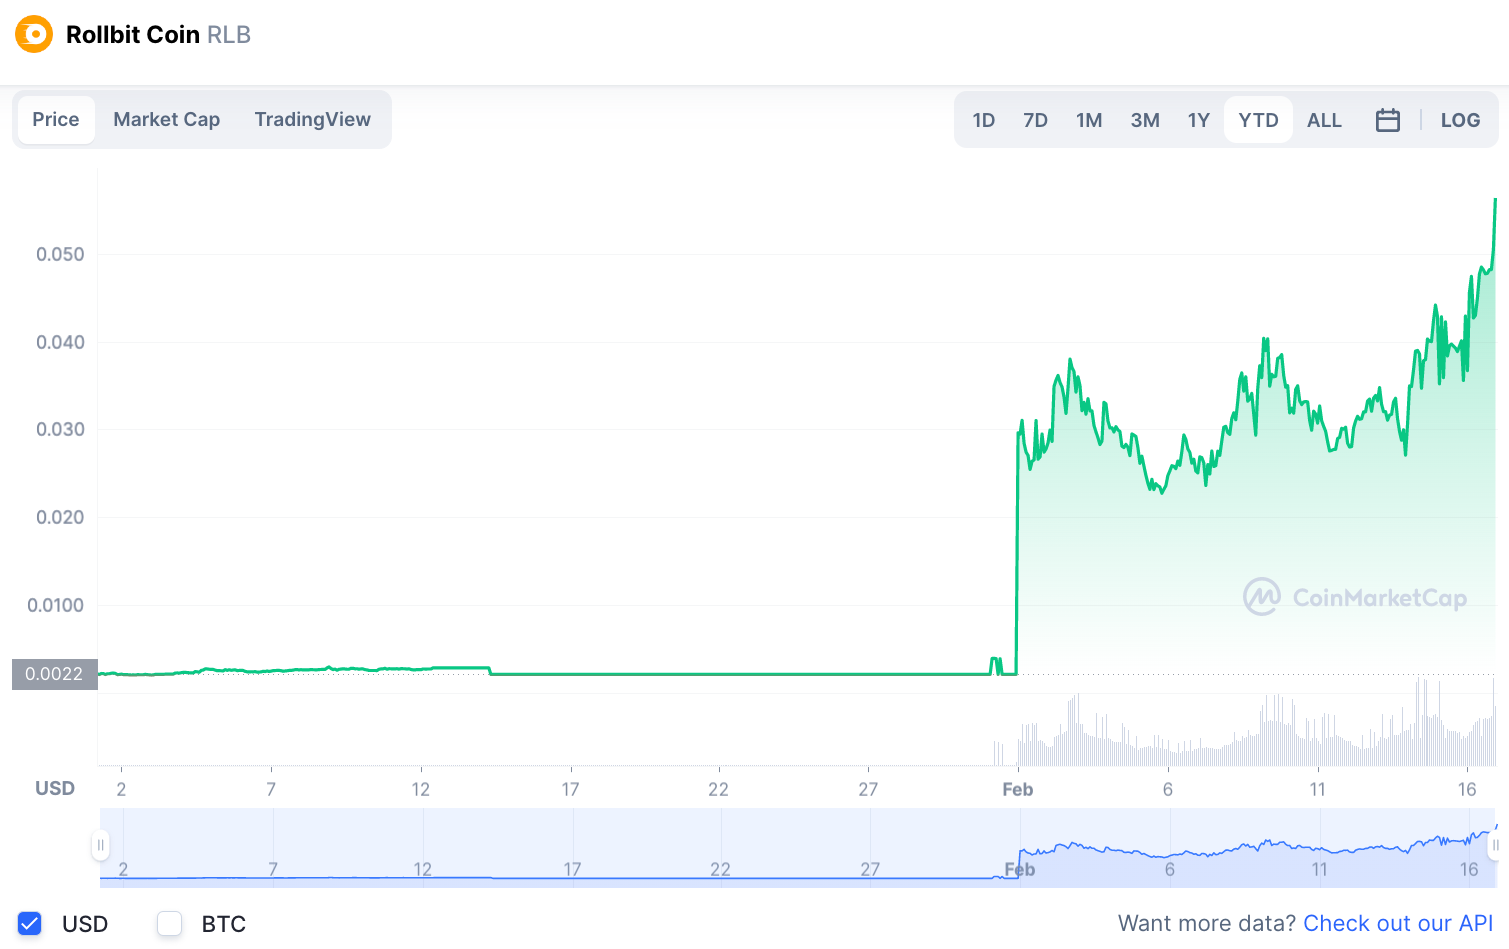Screen dimensions: 1509x949
Task: Grab the right range slider handle
Action: pos(1495,845)
